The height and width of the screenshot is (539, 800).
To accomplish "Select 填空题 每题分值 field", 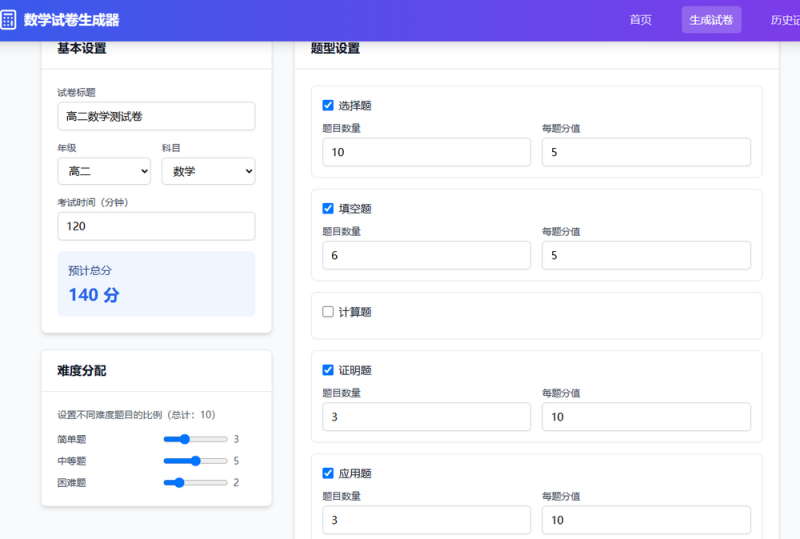I will 646,255.
